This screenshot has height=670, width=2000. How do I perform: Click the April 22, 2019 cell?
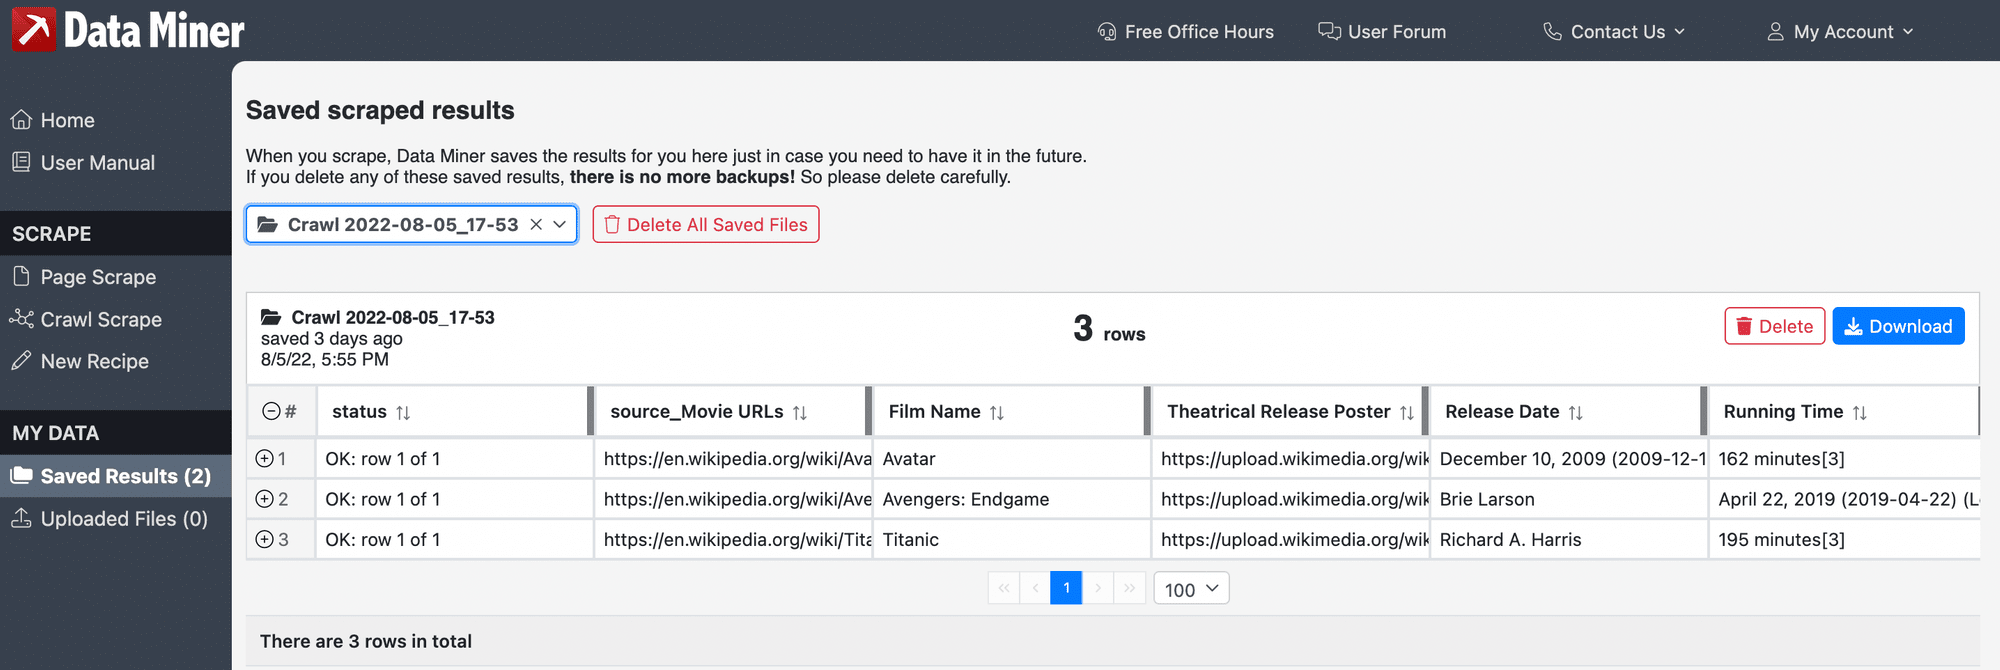click(x=1844, y=498)
